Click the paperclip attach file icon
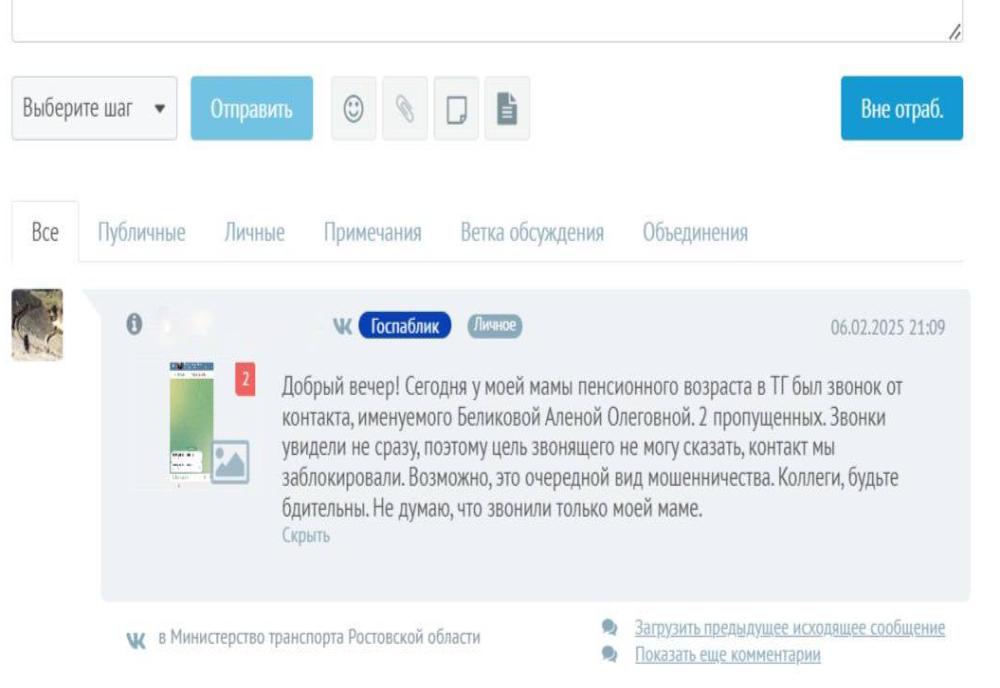This screenshot has width=1000, height=688. coord(404,109)
